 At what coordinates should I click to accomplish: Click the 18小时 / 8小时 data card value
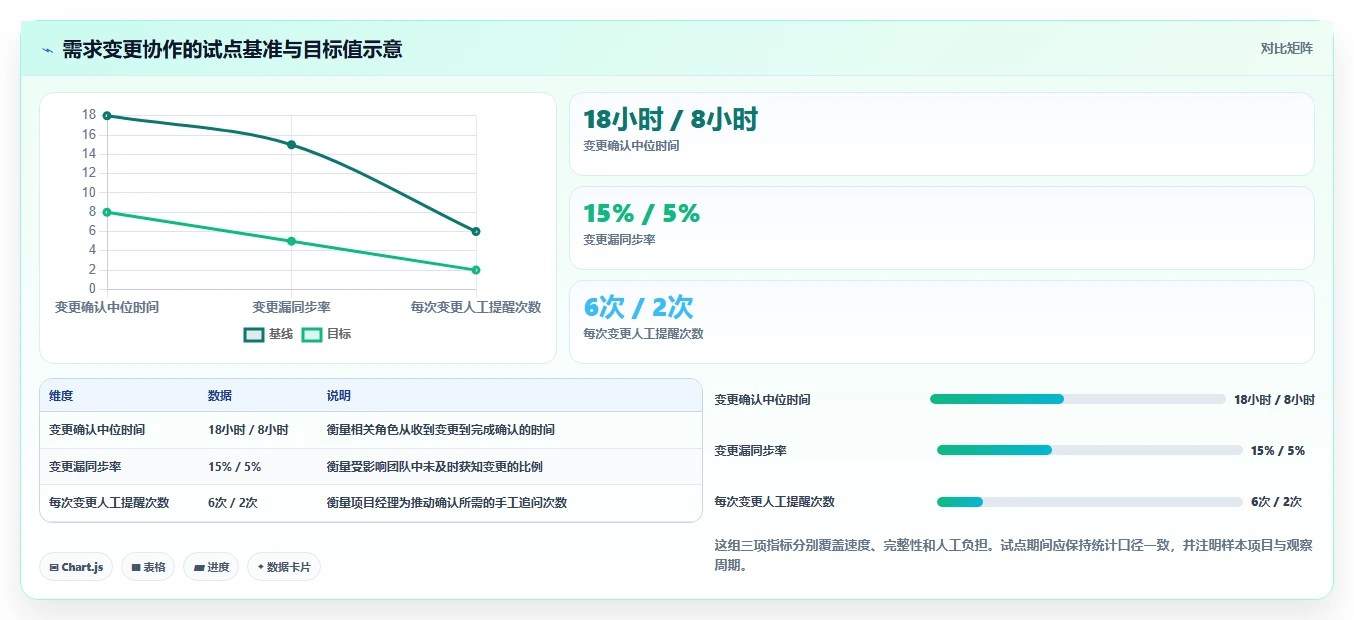click(670, 120)
